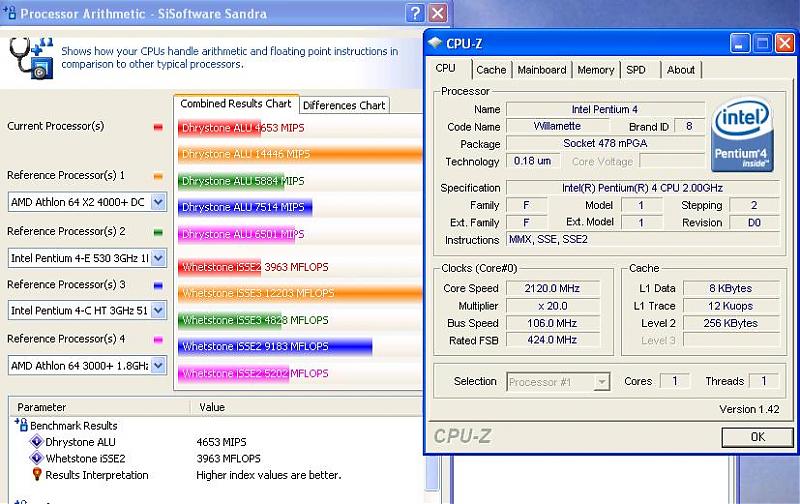The height and width of the screenshot is (504, 800).
Task: Click the orange Reference Processor 1 color marker
Action: (x=158, y=177)
